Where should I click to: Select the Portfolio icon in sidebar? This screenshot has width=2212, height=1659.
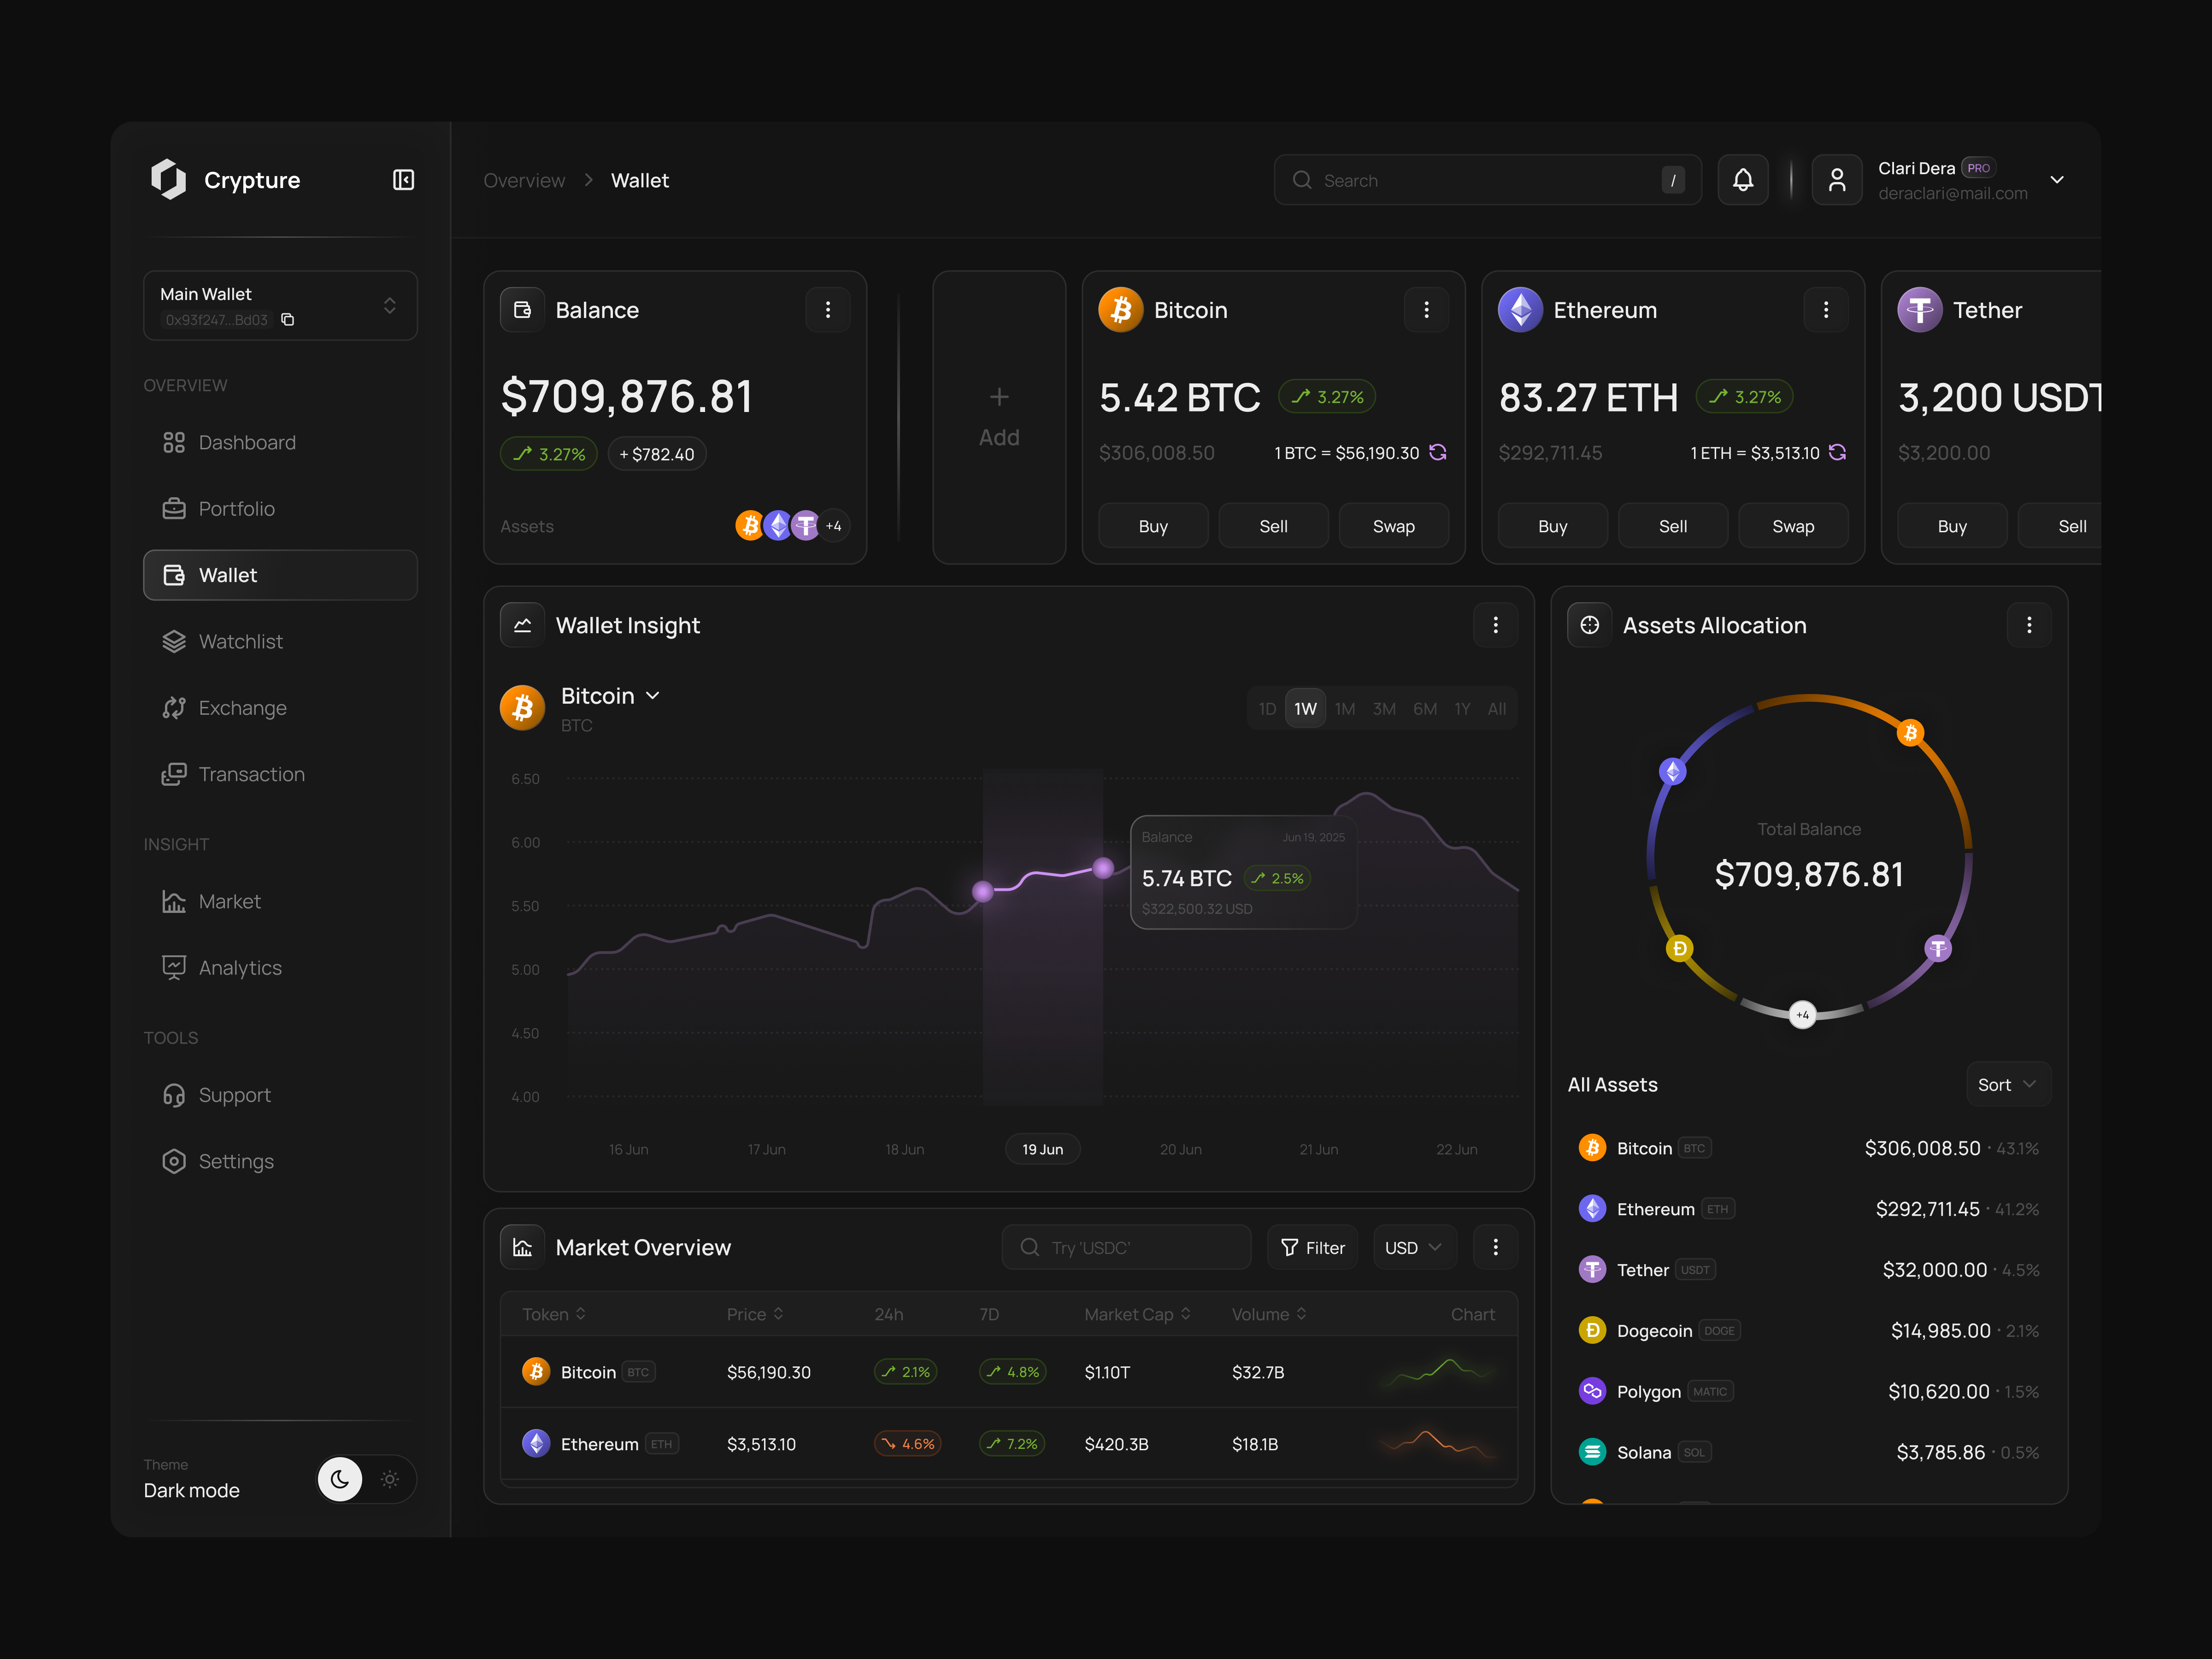pyautogui.click(x=175, y=508)
